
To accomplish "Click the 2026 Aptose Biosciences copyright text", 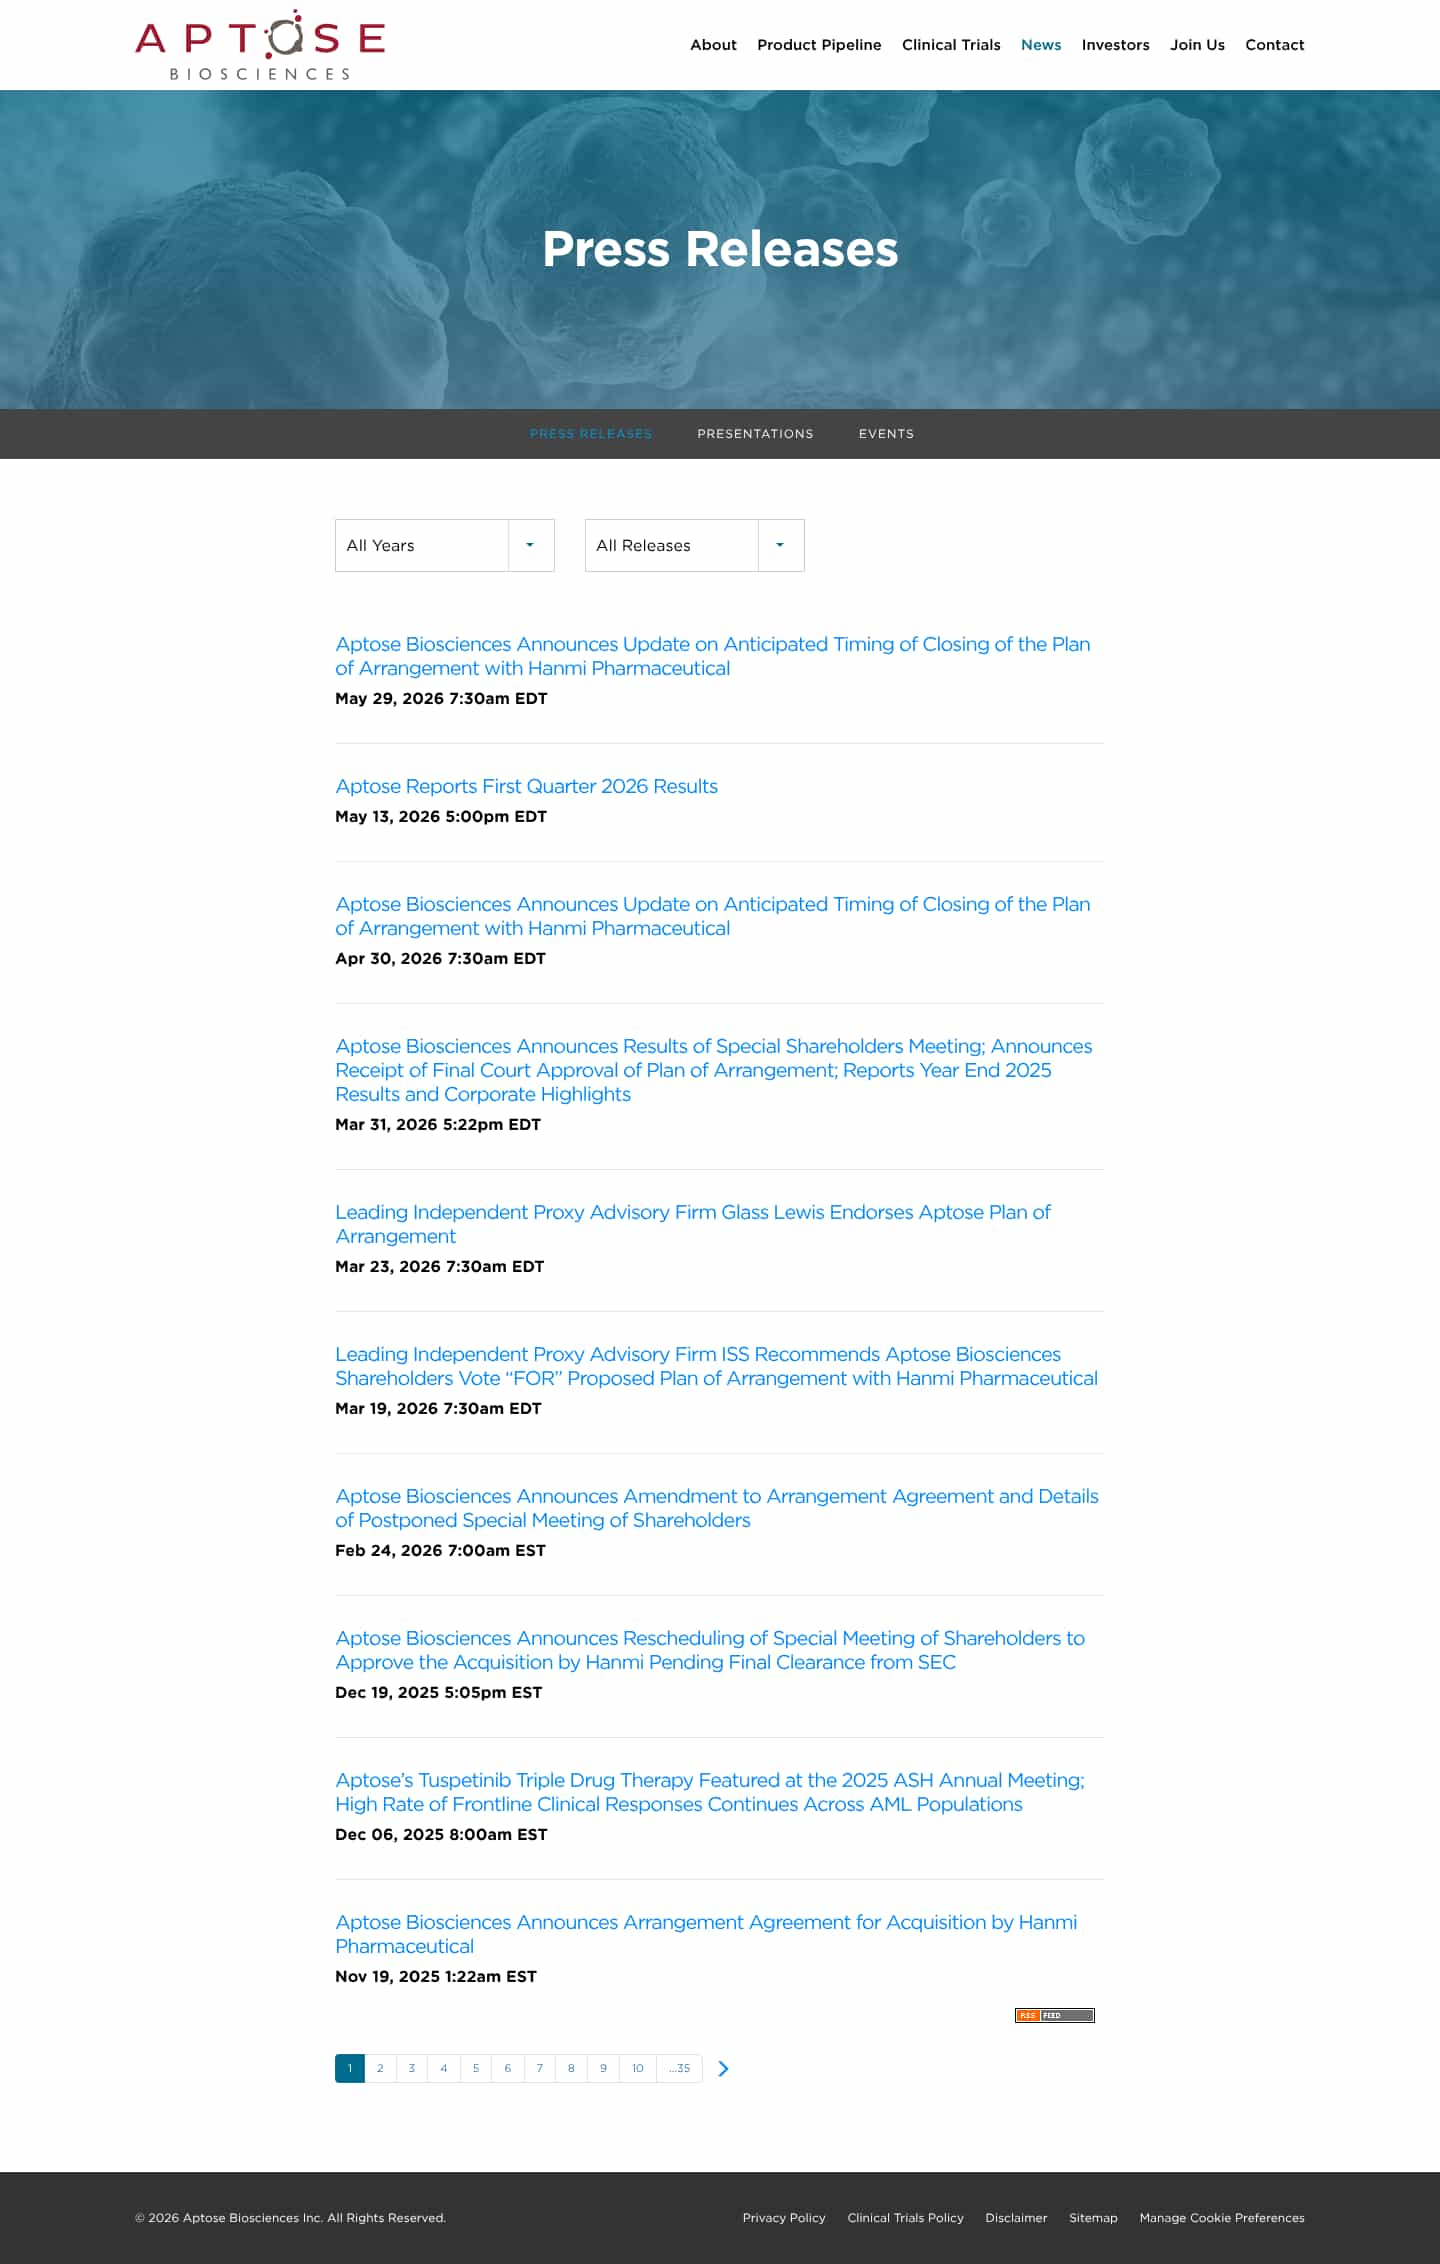I will [290, 2218].
